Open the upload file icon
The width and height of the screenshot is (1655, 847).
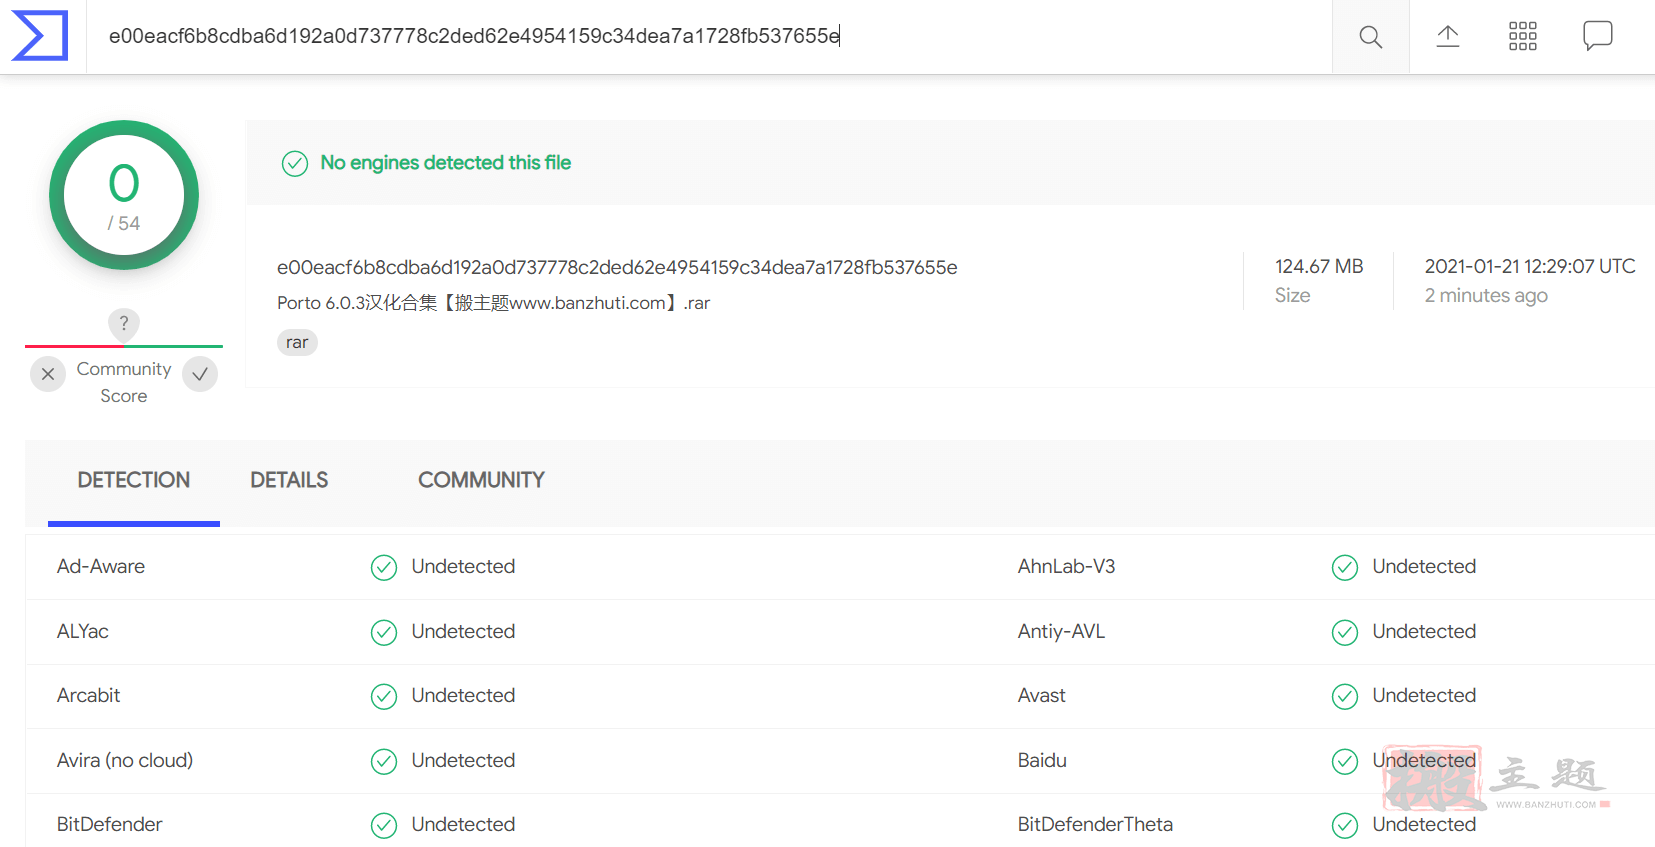[x=1448, y=37]
